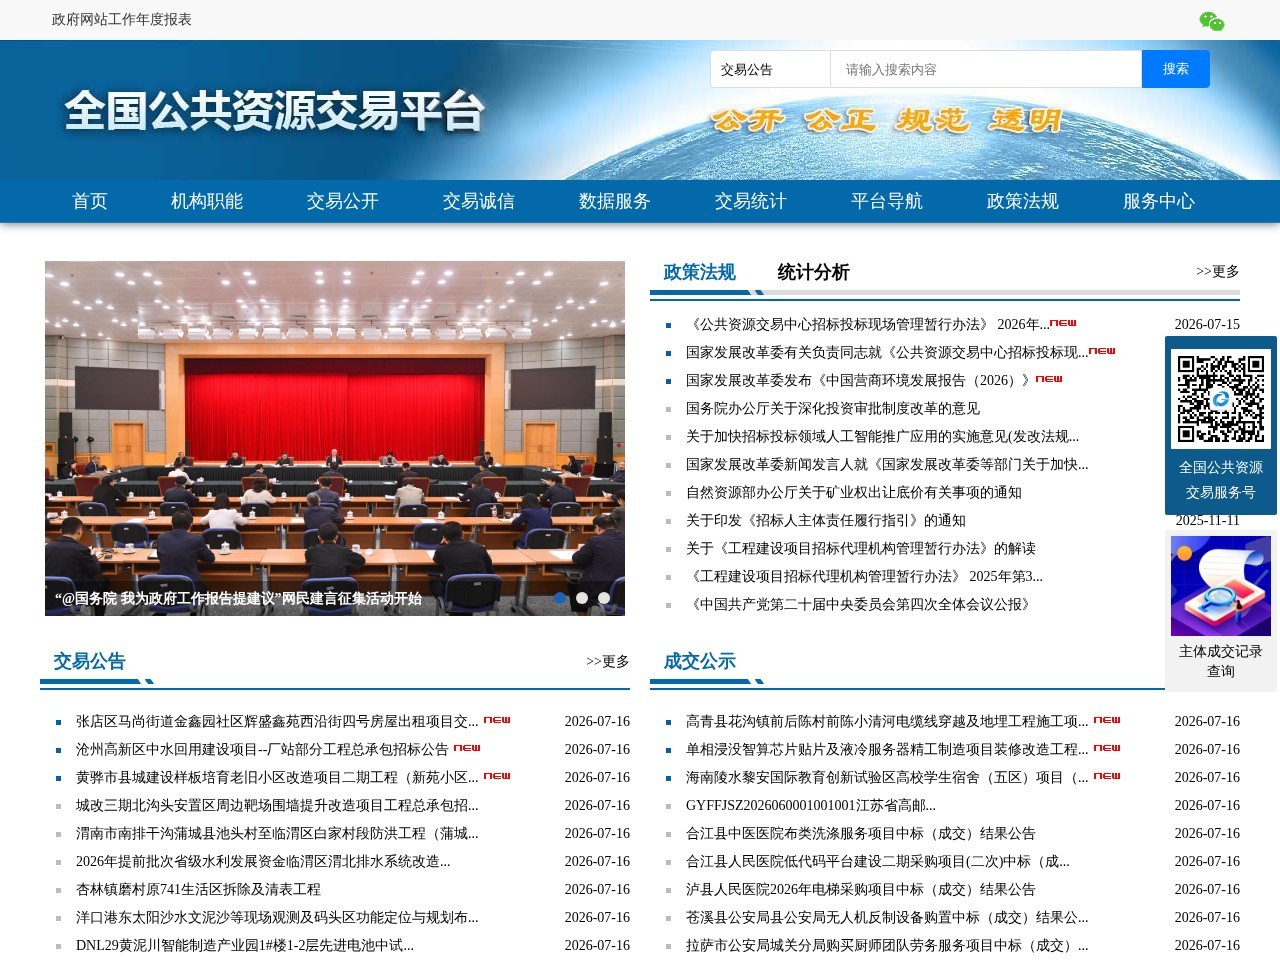Open 杏林镇磨村原741生活区拆除 announcement
This screenshot has width=1280, height=960.
(x=198, y=889)
